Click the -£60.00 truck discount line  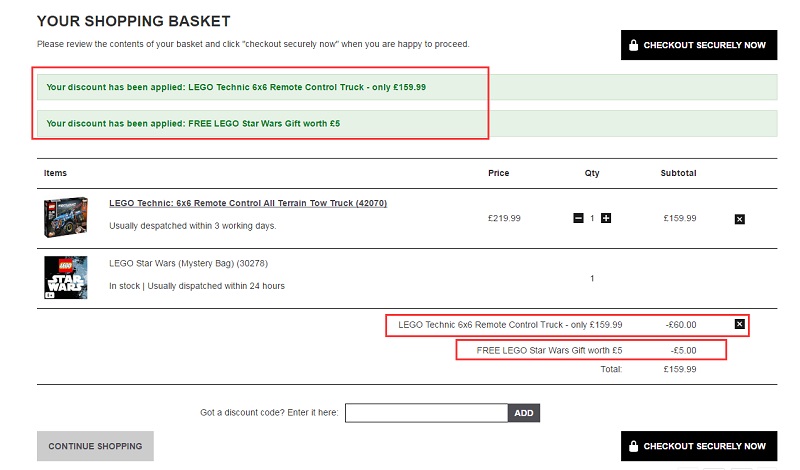[x=680, y=324]
